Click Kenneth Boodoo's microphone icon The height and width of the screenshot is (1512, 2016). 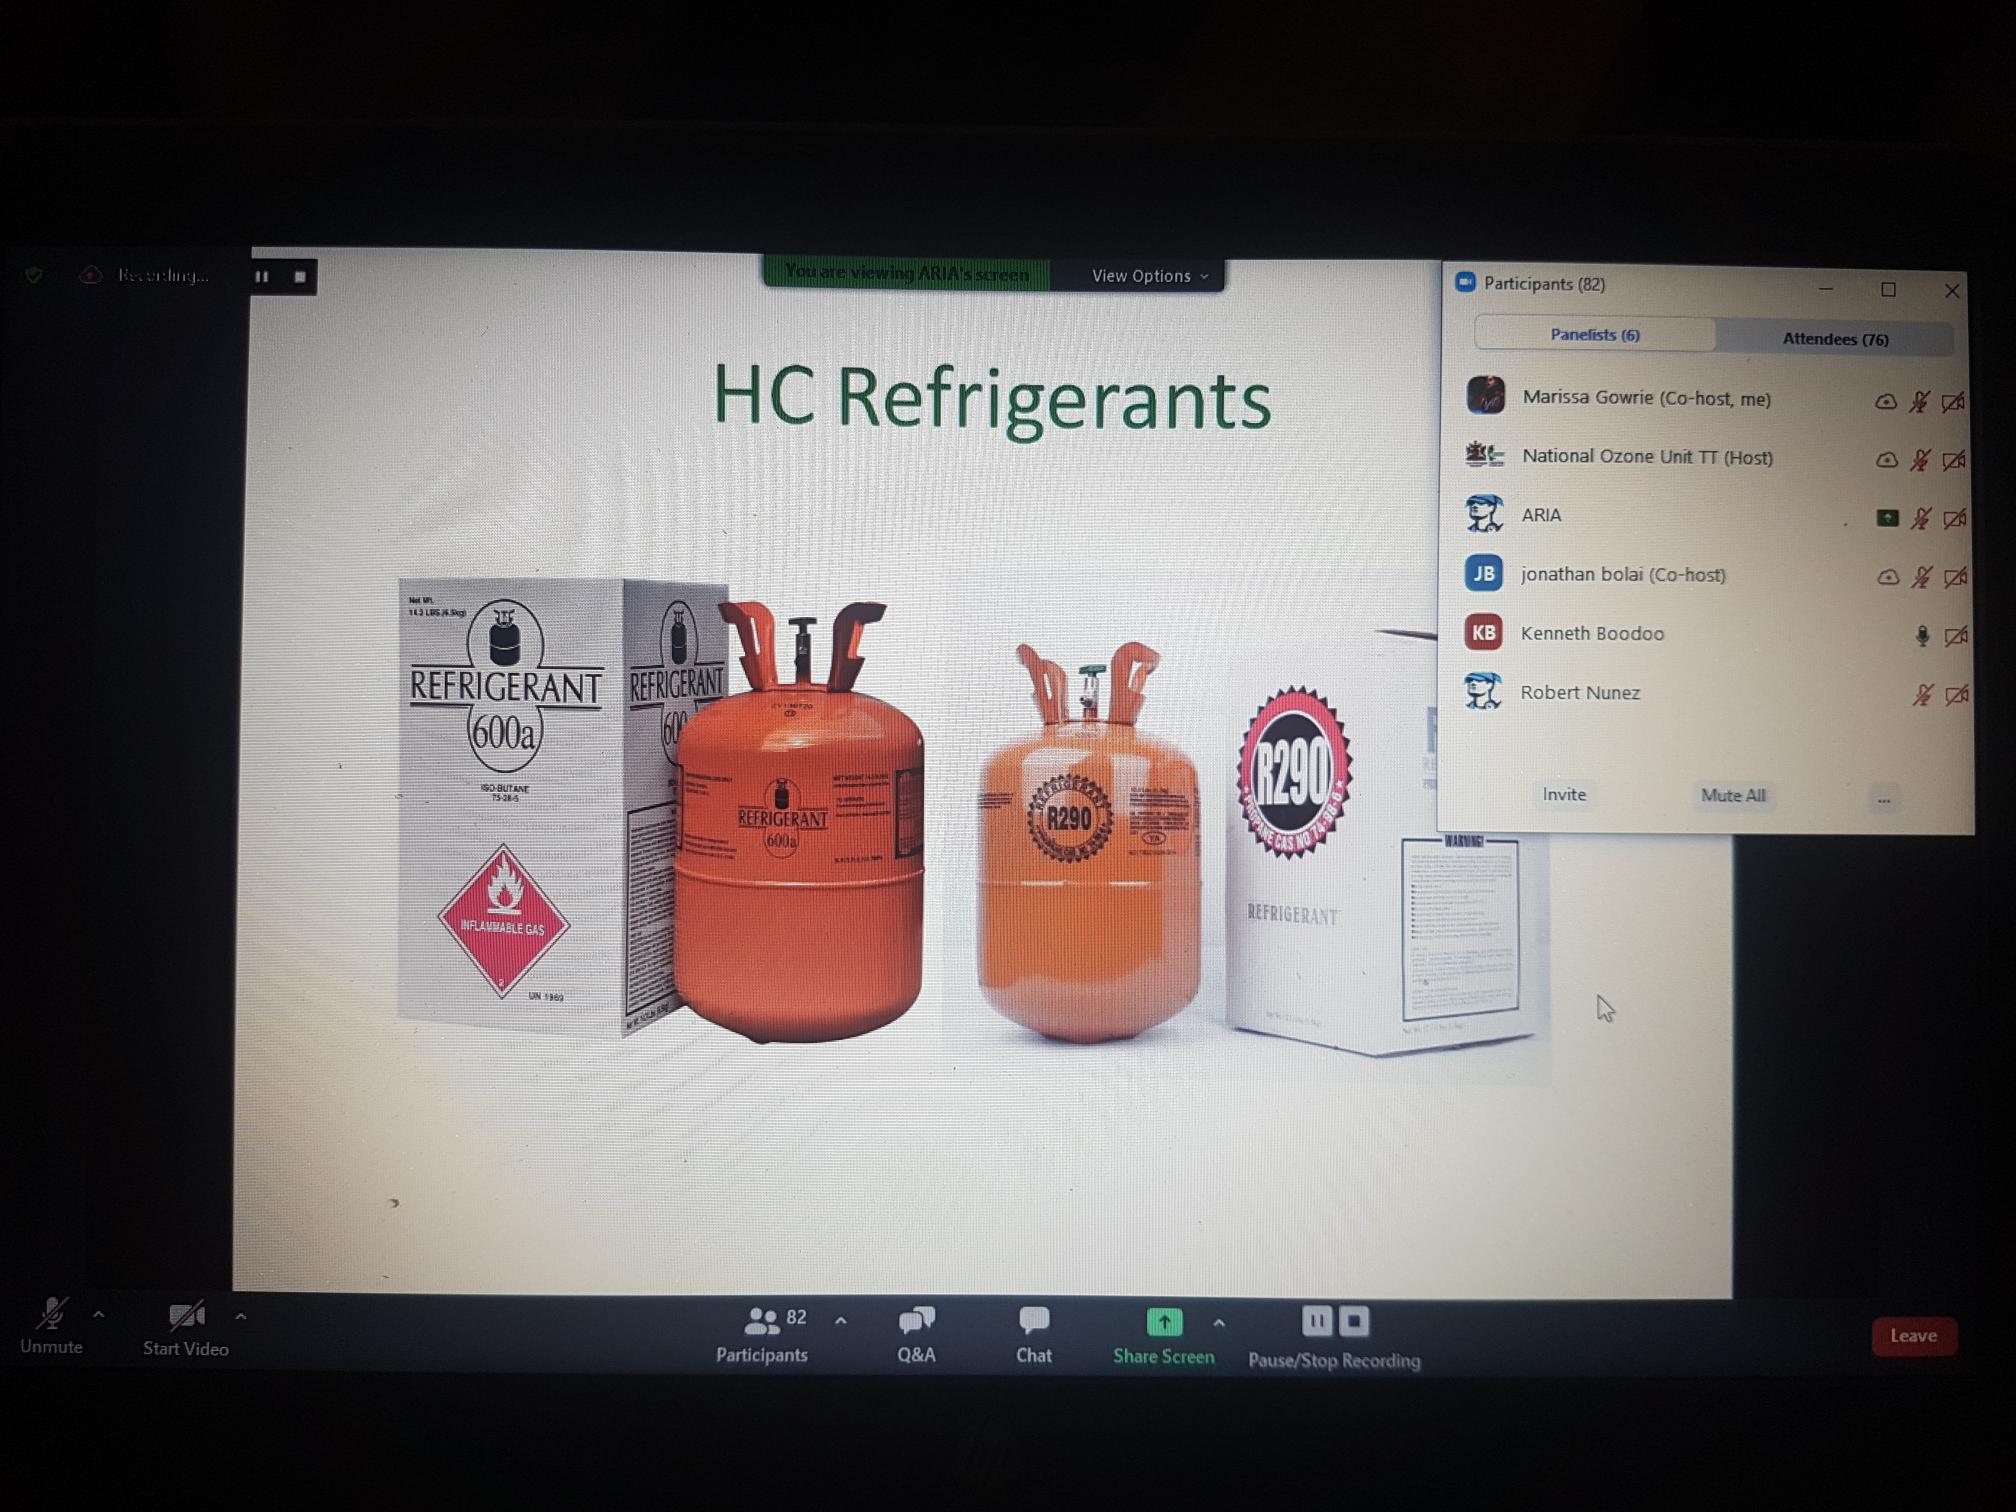click(1921, 636)
